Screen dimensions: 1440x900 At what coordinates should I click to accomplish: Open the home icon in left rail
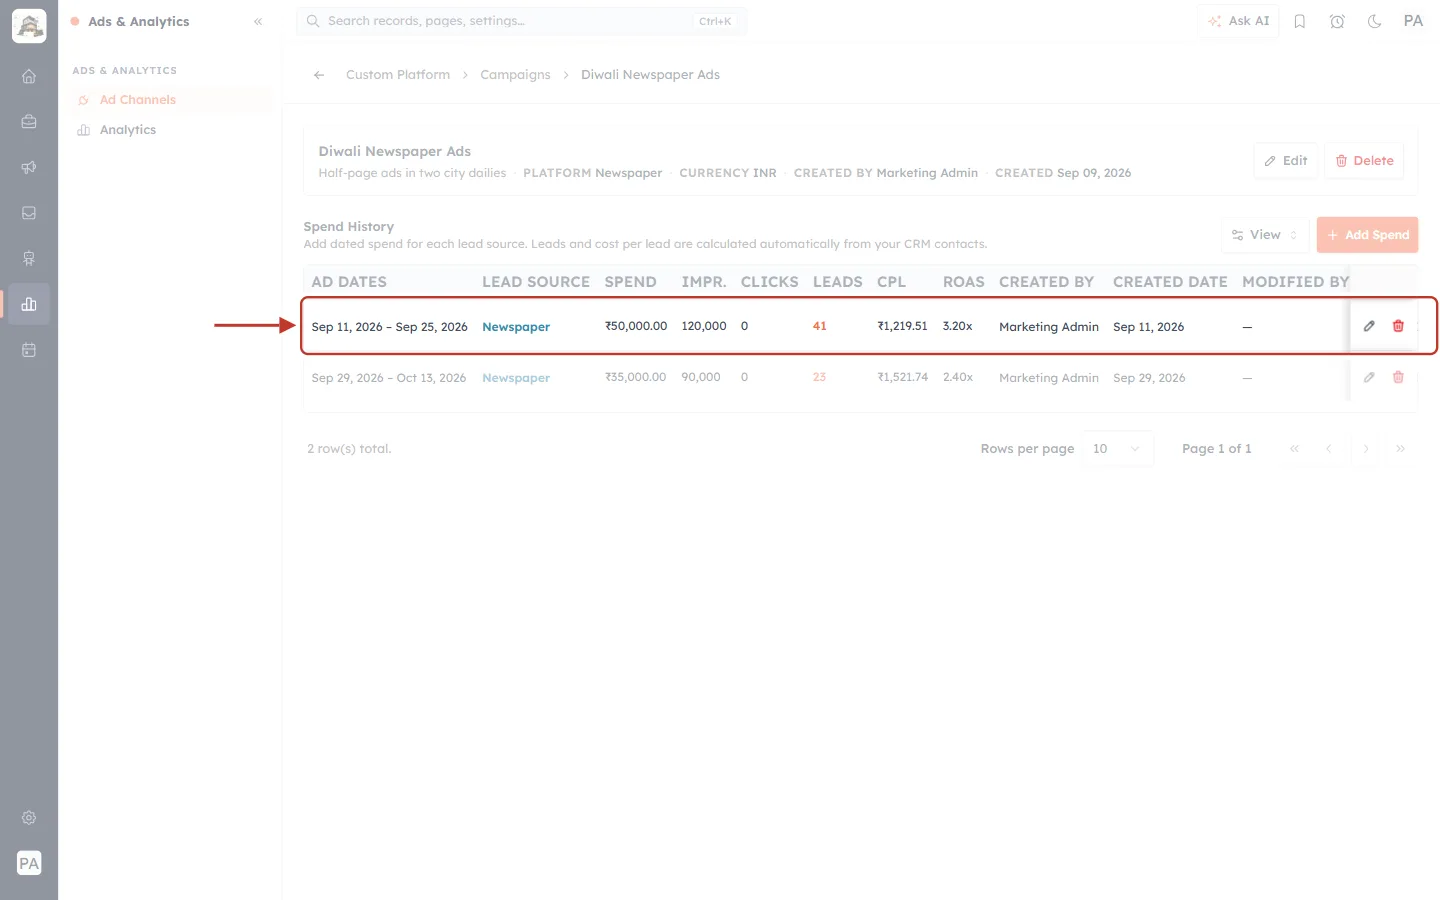(x=29, y=76)
